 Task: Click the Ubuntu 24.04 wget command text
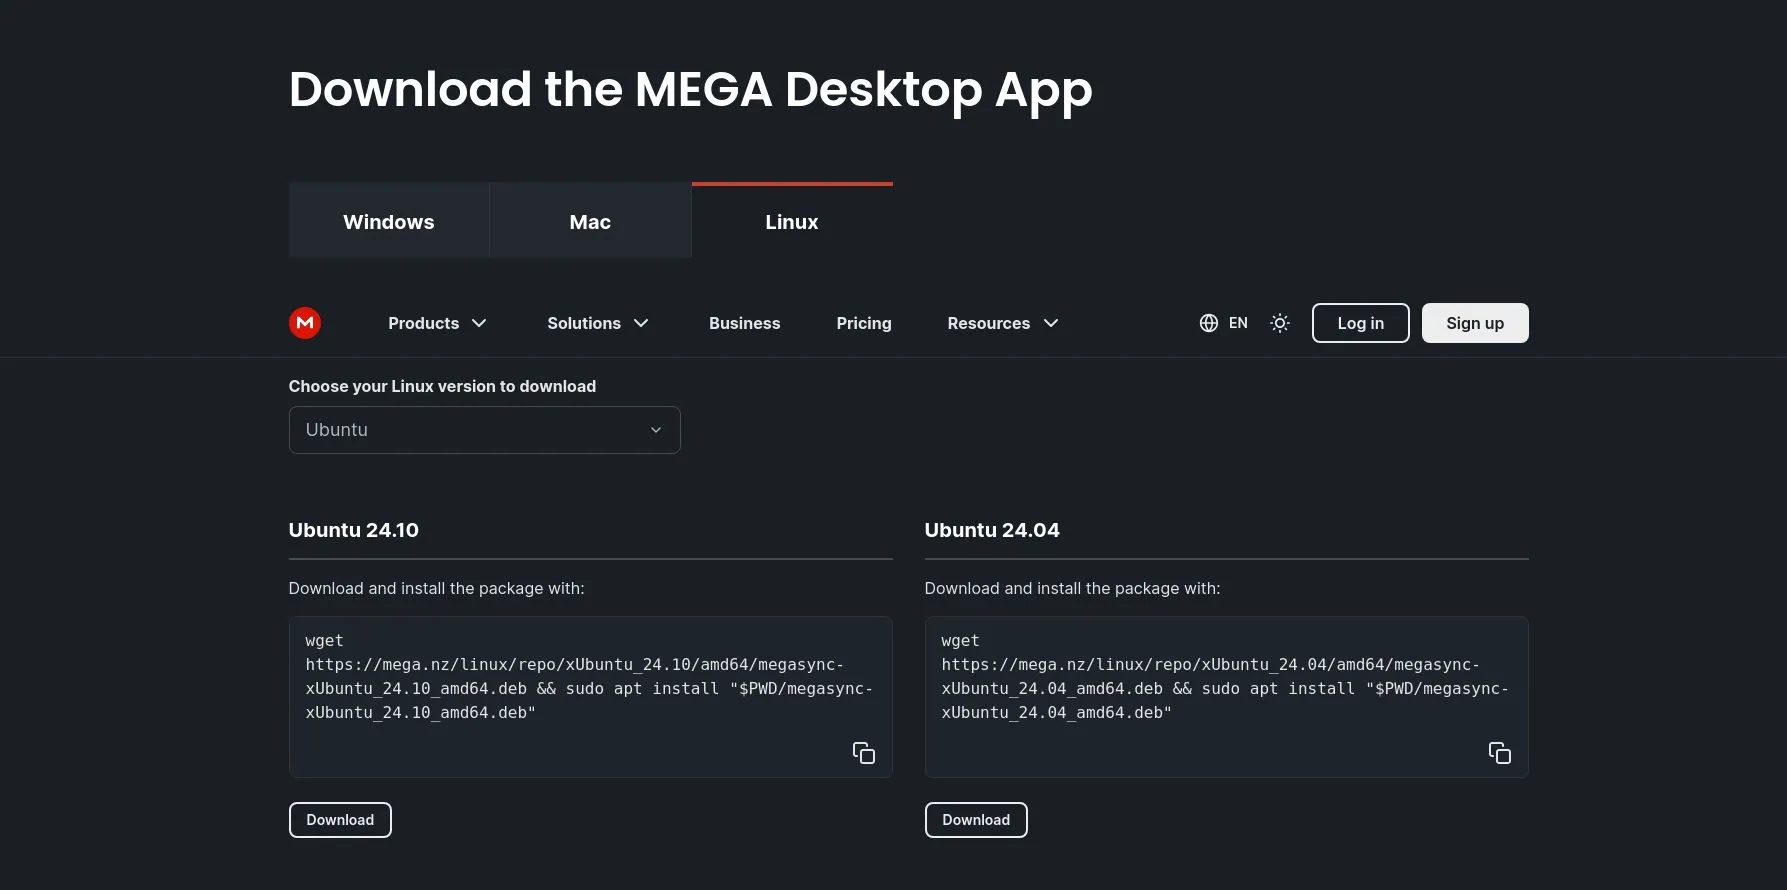point(1225,677)
